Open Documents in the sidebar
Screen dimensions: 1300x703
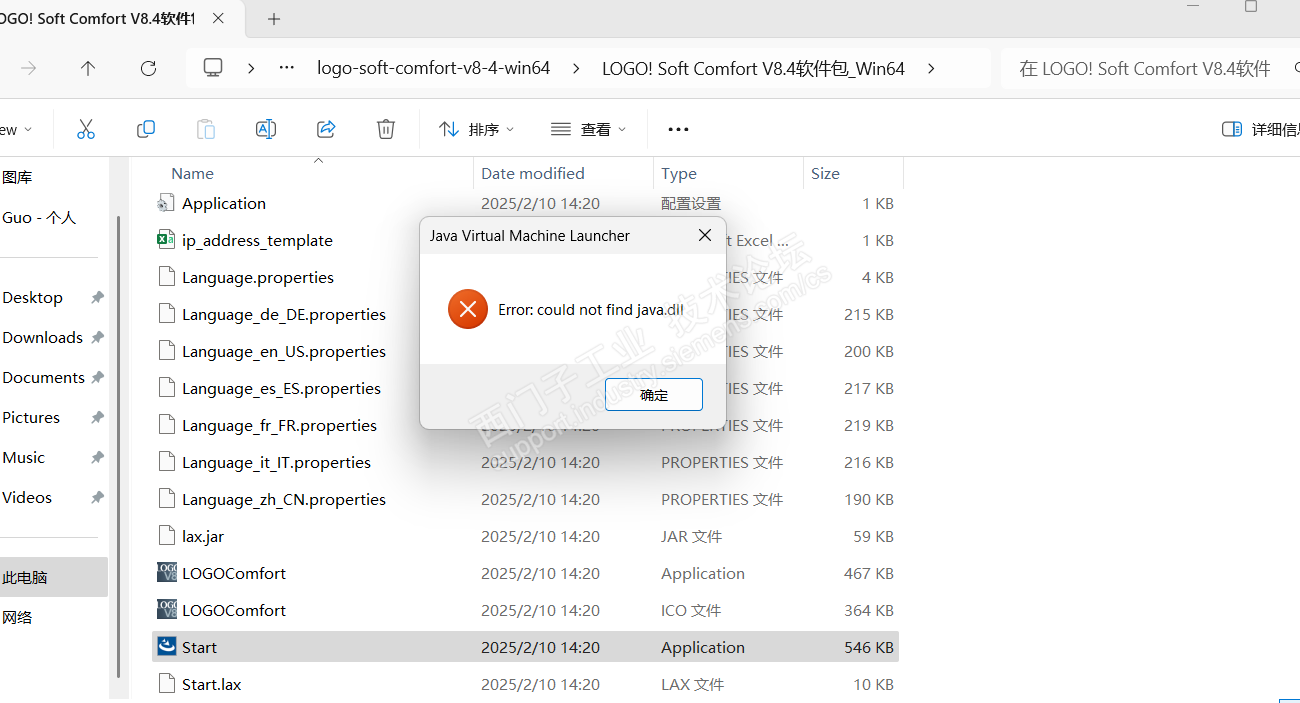click(43, 377)
